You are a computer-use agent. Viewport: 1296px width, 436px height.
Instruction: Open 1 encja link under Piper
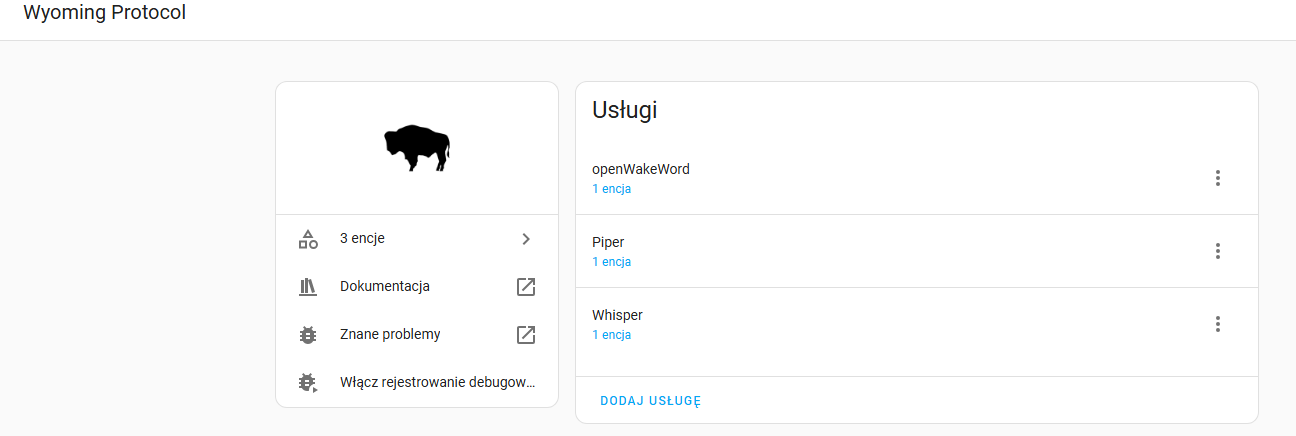611,262
